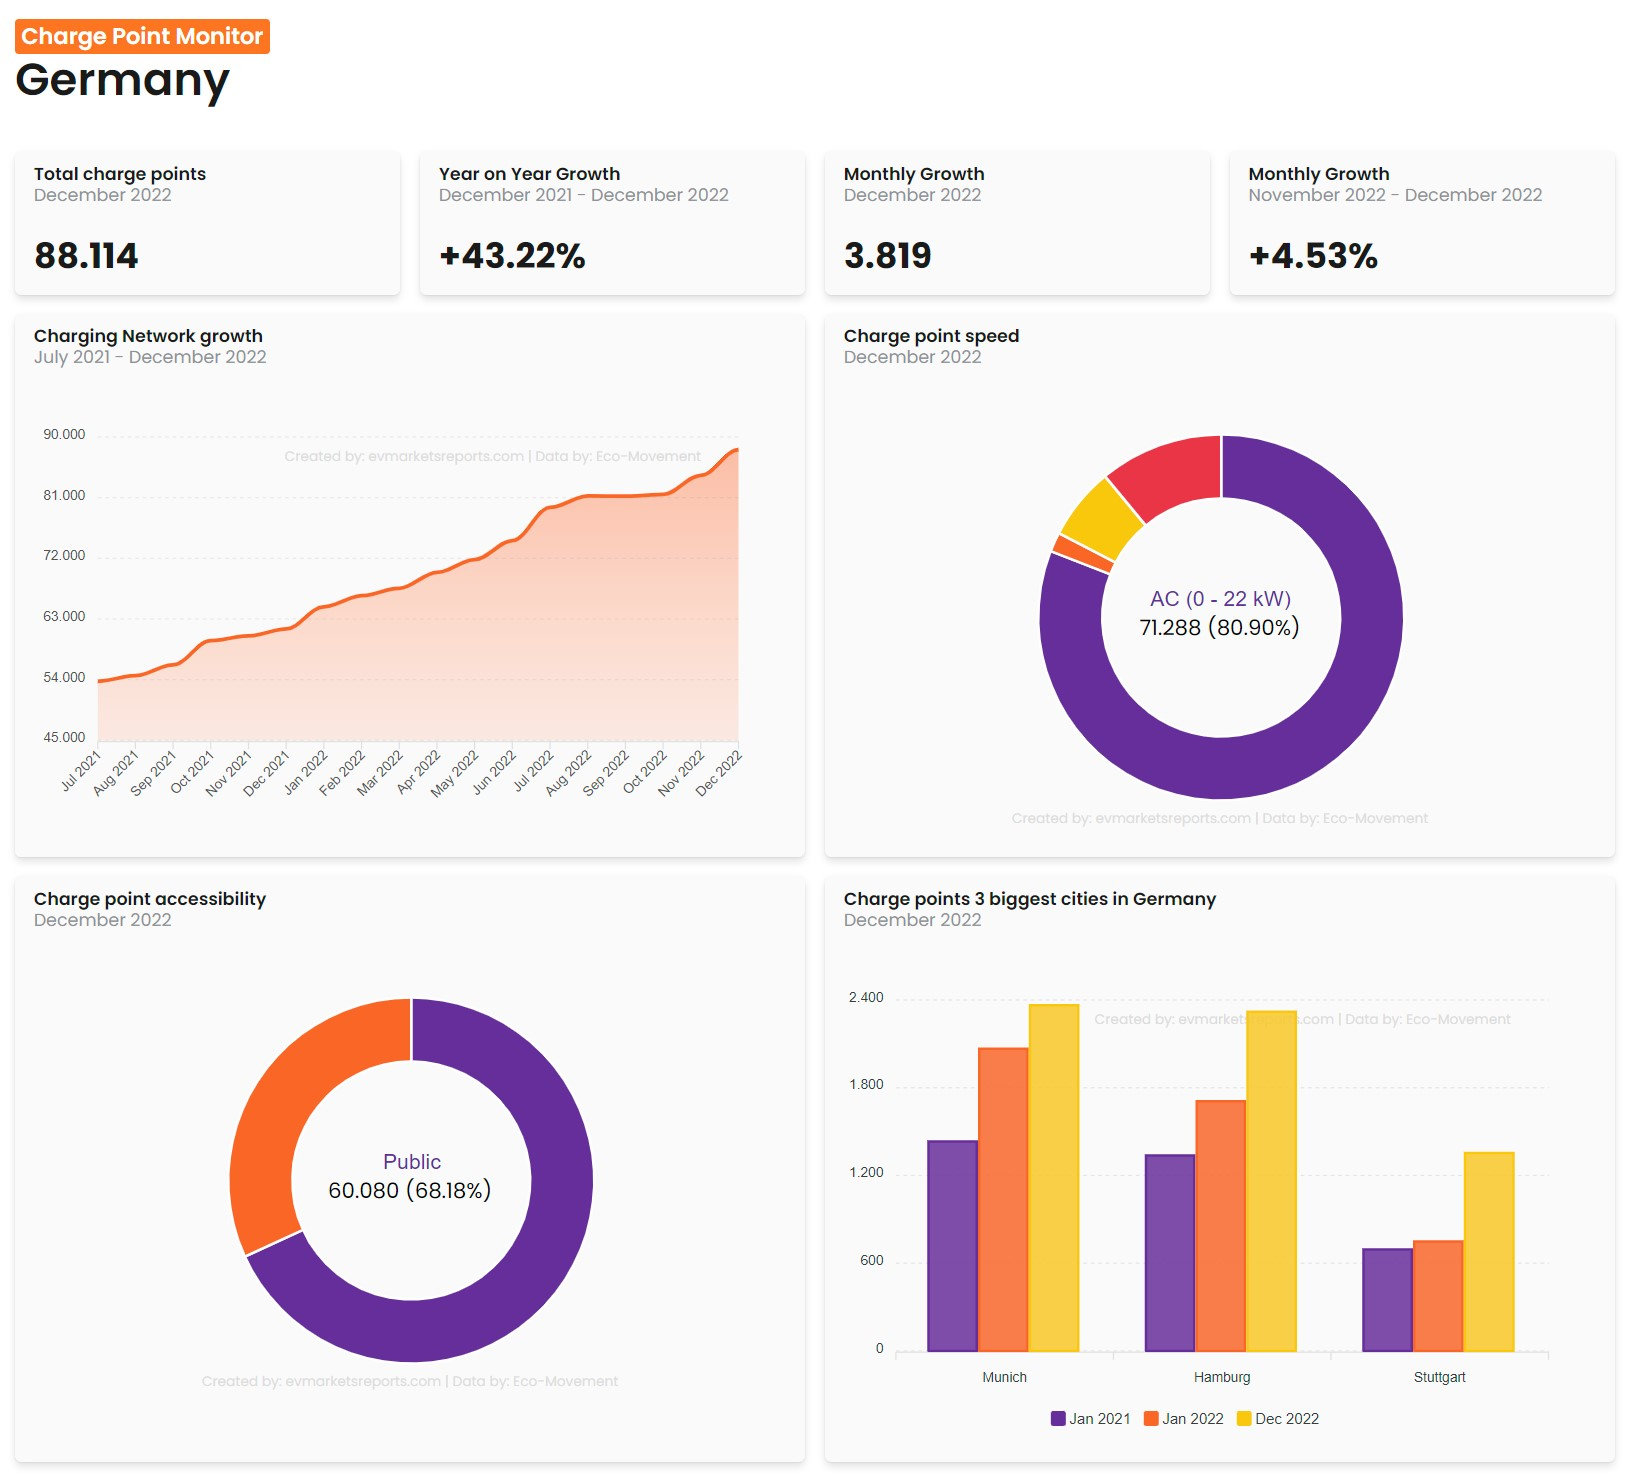Screen dimensions: 1636x1484
Task: Click the Charge Point Monitor orange badge
Action: (x=142, y=36)
